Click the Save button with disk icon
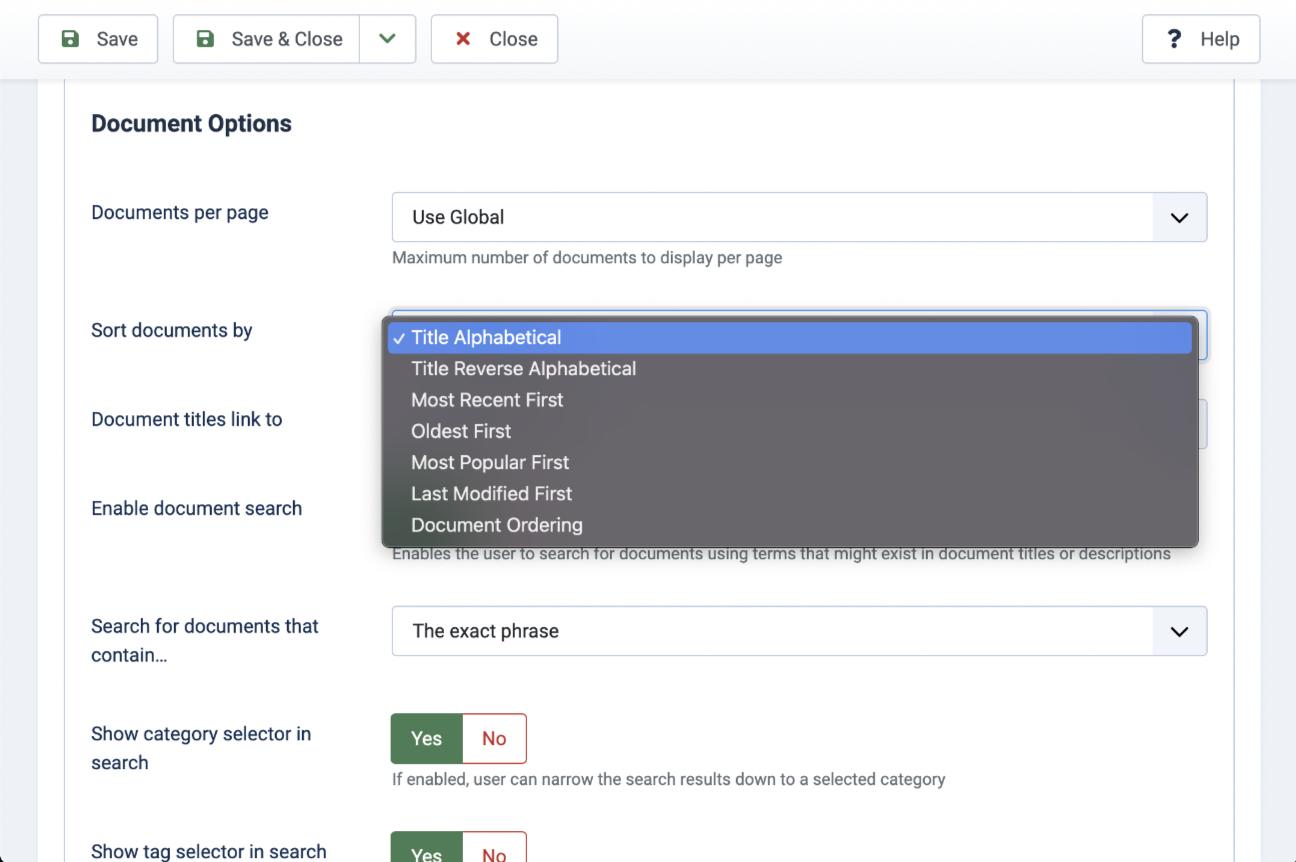1296x862 pixels. [x=98, y=39]
